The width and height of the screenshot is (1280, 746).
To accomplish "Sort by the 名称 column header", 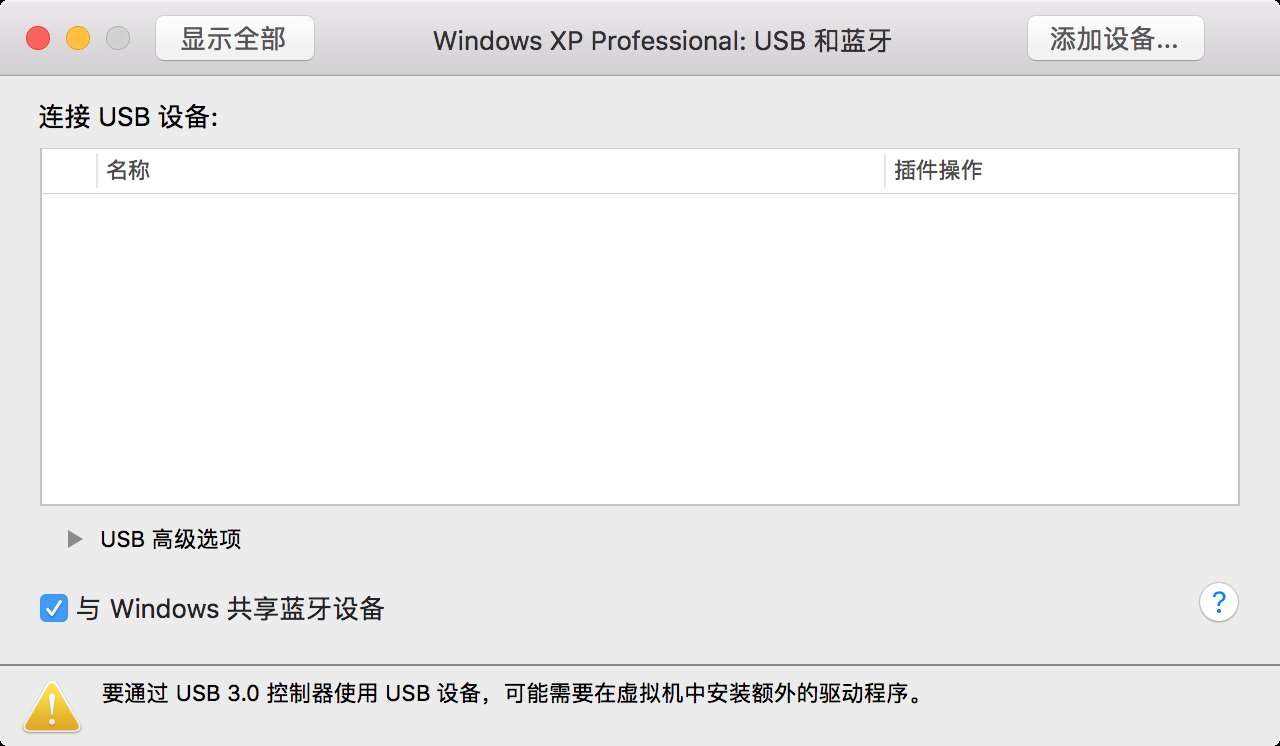I will point(491,171).
